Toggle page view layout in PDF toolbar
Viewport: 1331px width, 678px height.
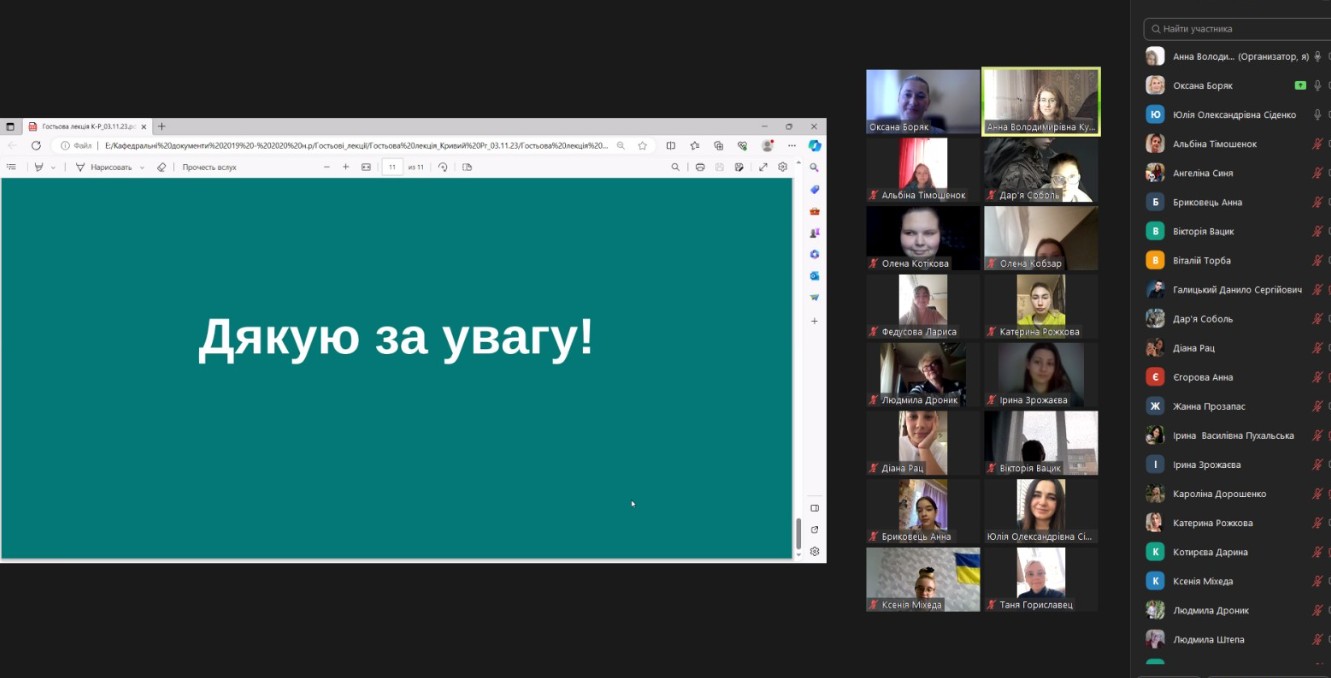coord(467,167)
